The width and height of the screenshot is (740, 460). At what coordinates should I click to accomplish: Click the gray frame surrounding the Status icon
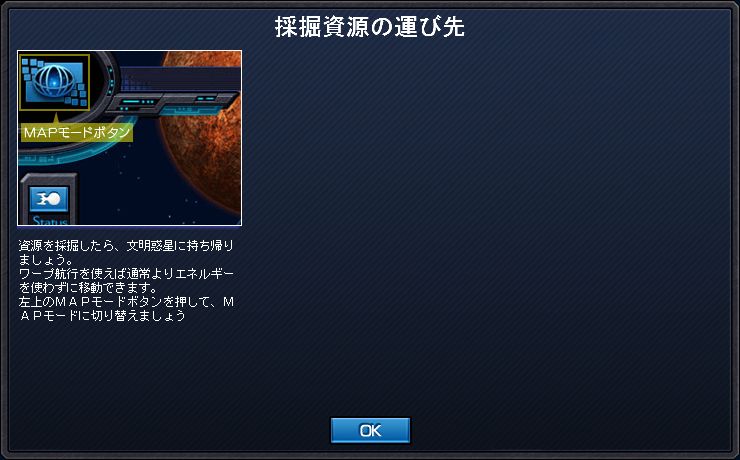(49, 199)
